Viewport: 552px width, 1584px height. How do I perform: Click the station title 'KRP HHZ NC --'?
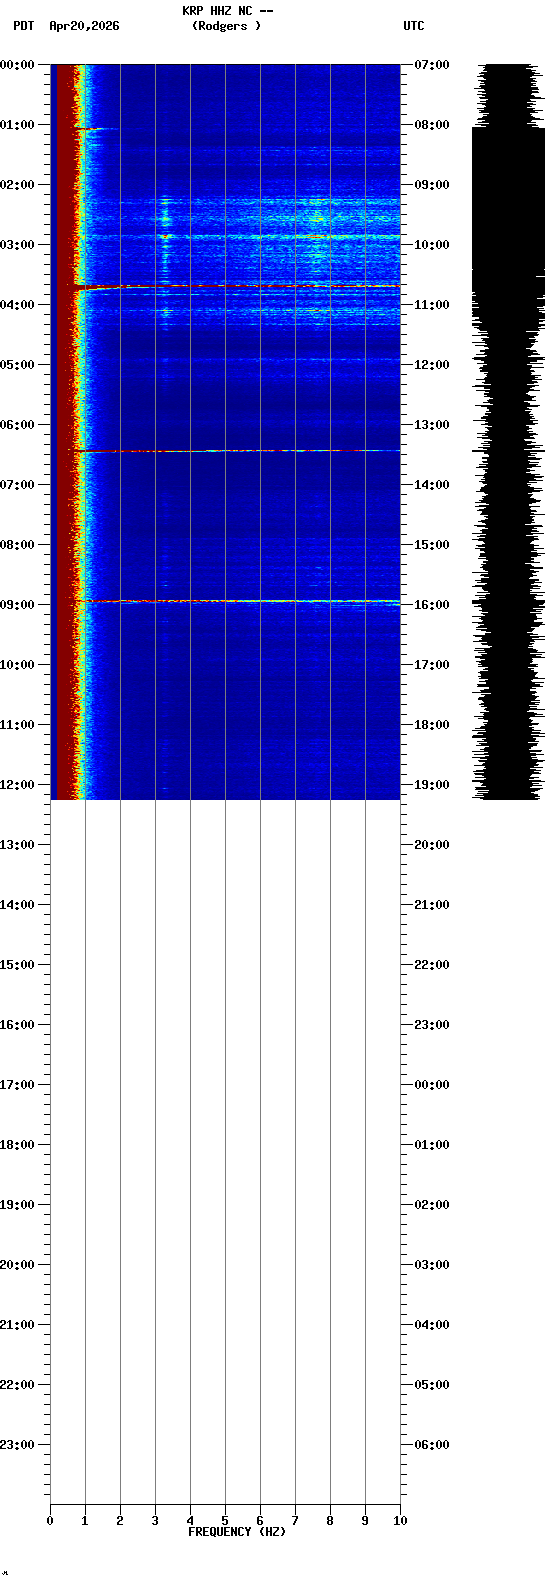coord(227,11)
